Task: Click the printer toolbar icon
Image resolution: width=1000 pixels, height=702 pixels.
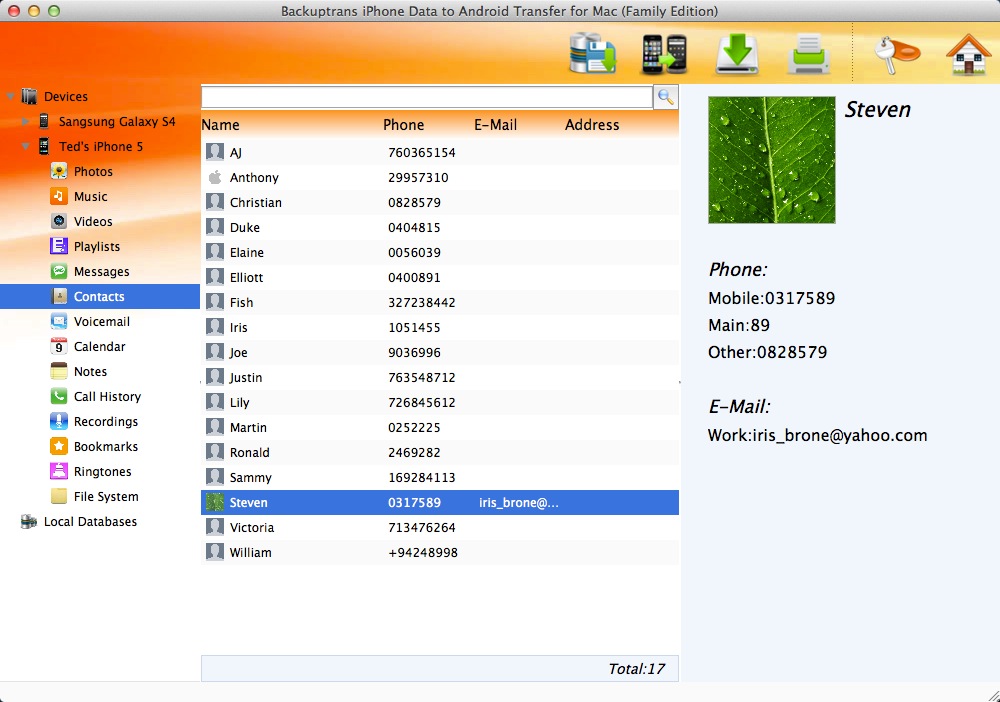Action: pos(809,55)
